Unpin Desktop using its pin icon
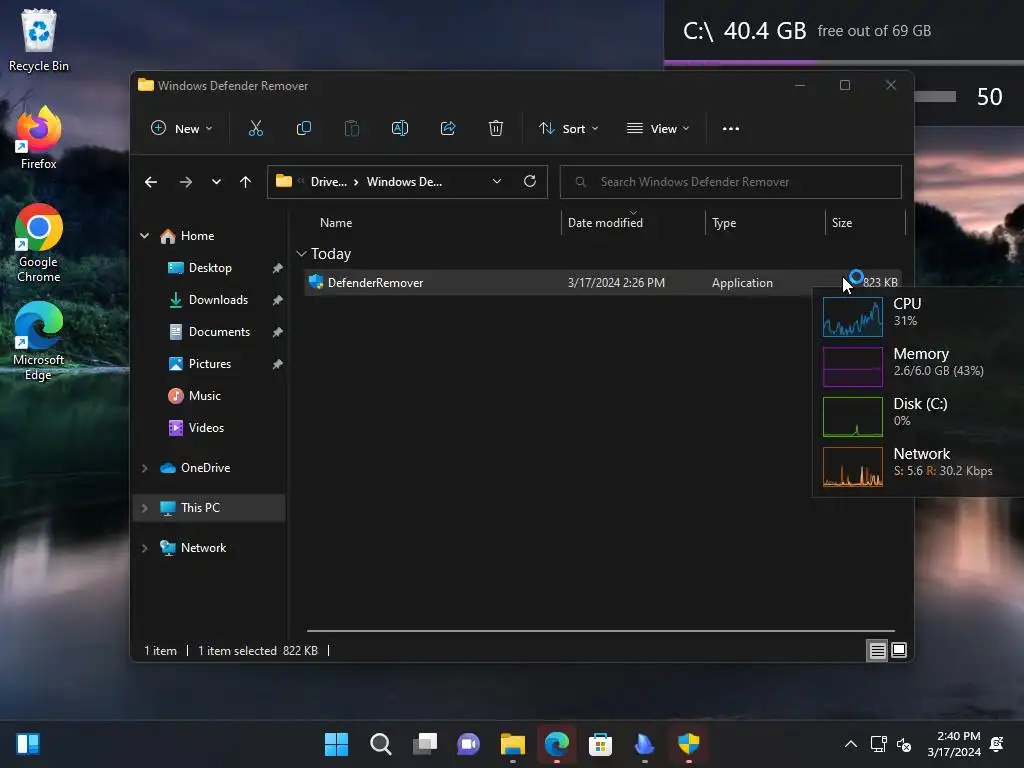This screenshot has height=768, width=1024. (x=278, y=268)
